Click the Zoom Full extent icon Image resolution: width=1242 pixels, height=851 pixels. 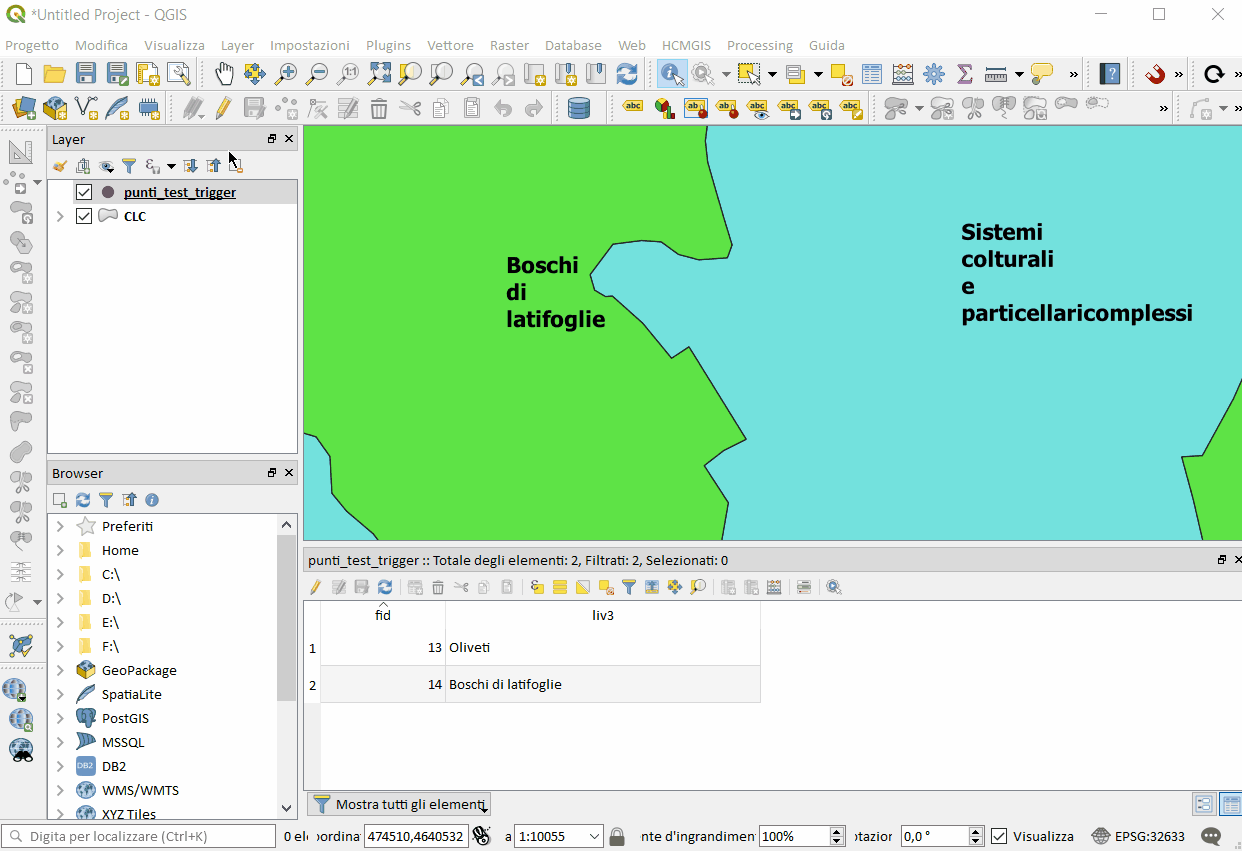click(x=379, y=73)
